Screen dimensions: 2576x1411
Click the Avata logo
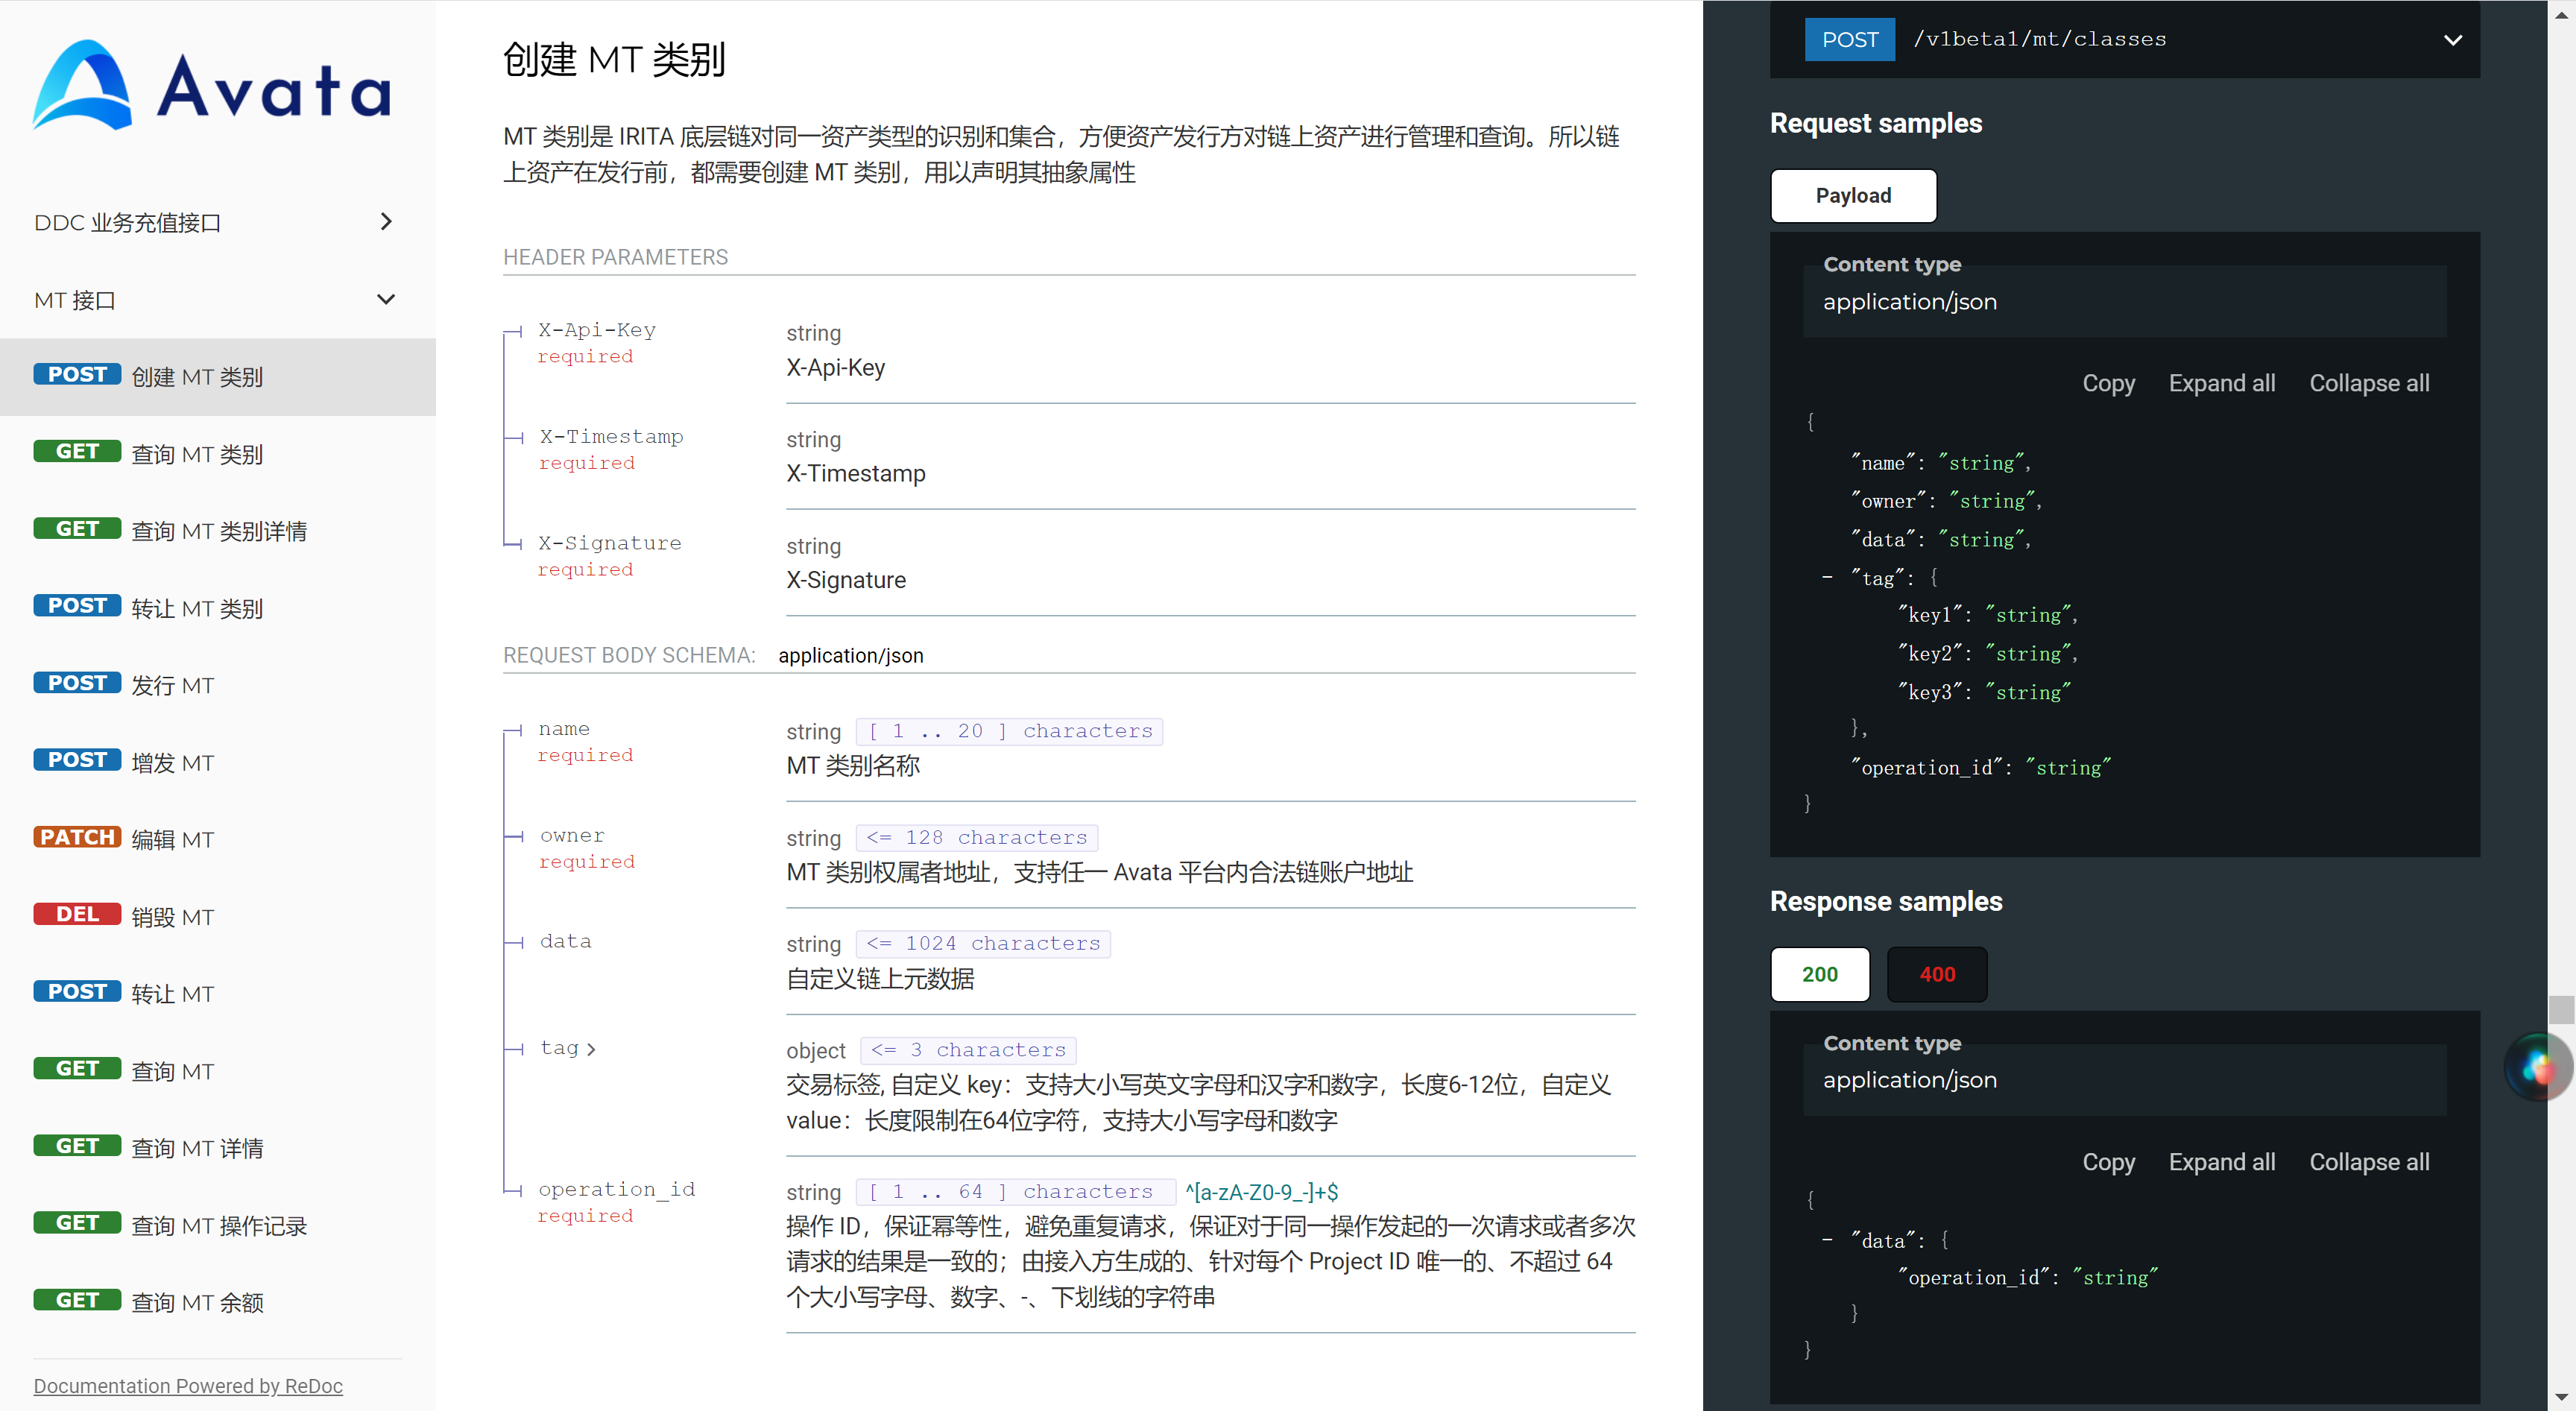click(x=212, y=86)
